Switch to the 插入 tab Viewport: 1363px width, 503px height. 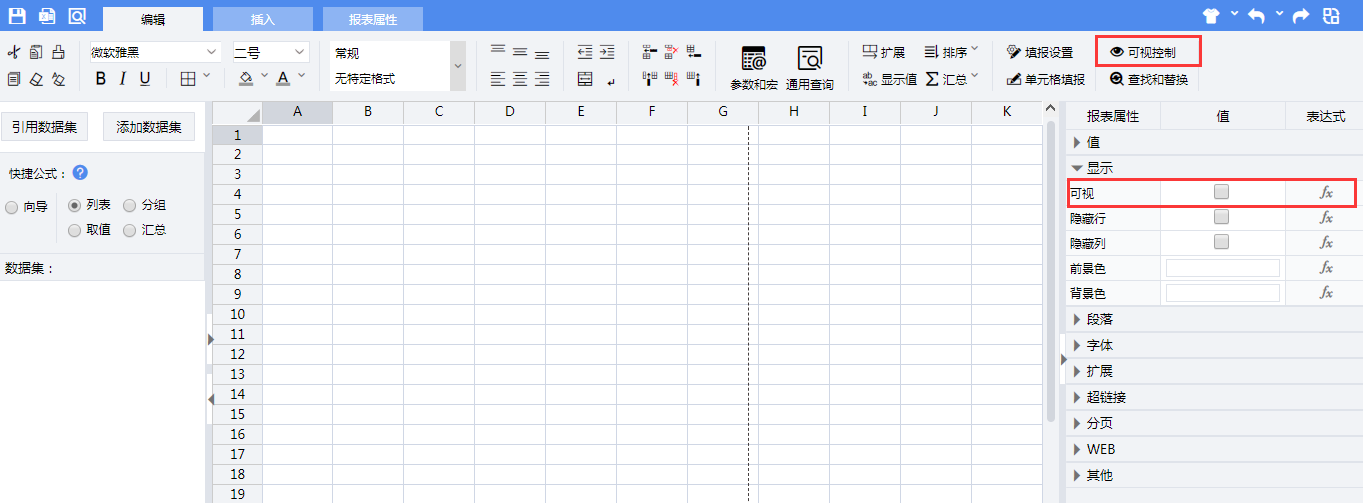point(263,19)
